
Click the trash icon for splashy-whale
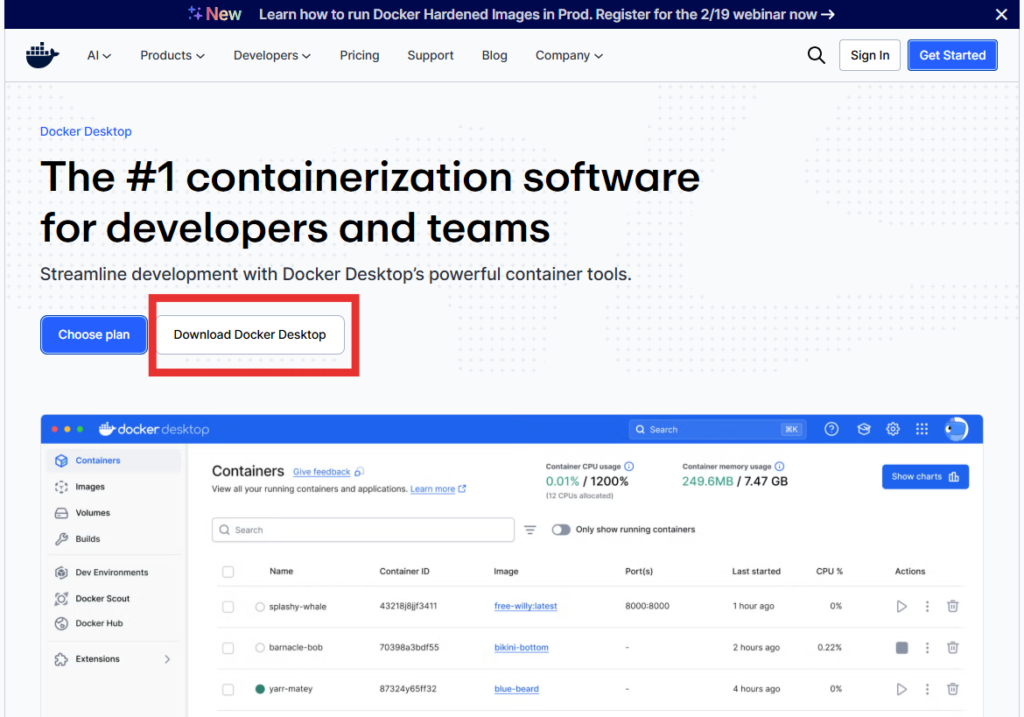[x=953, y=606]
